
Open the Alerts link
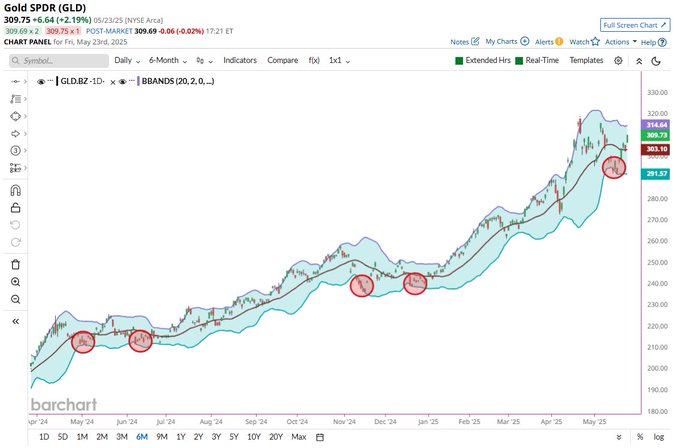[549, 42]
